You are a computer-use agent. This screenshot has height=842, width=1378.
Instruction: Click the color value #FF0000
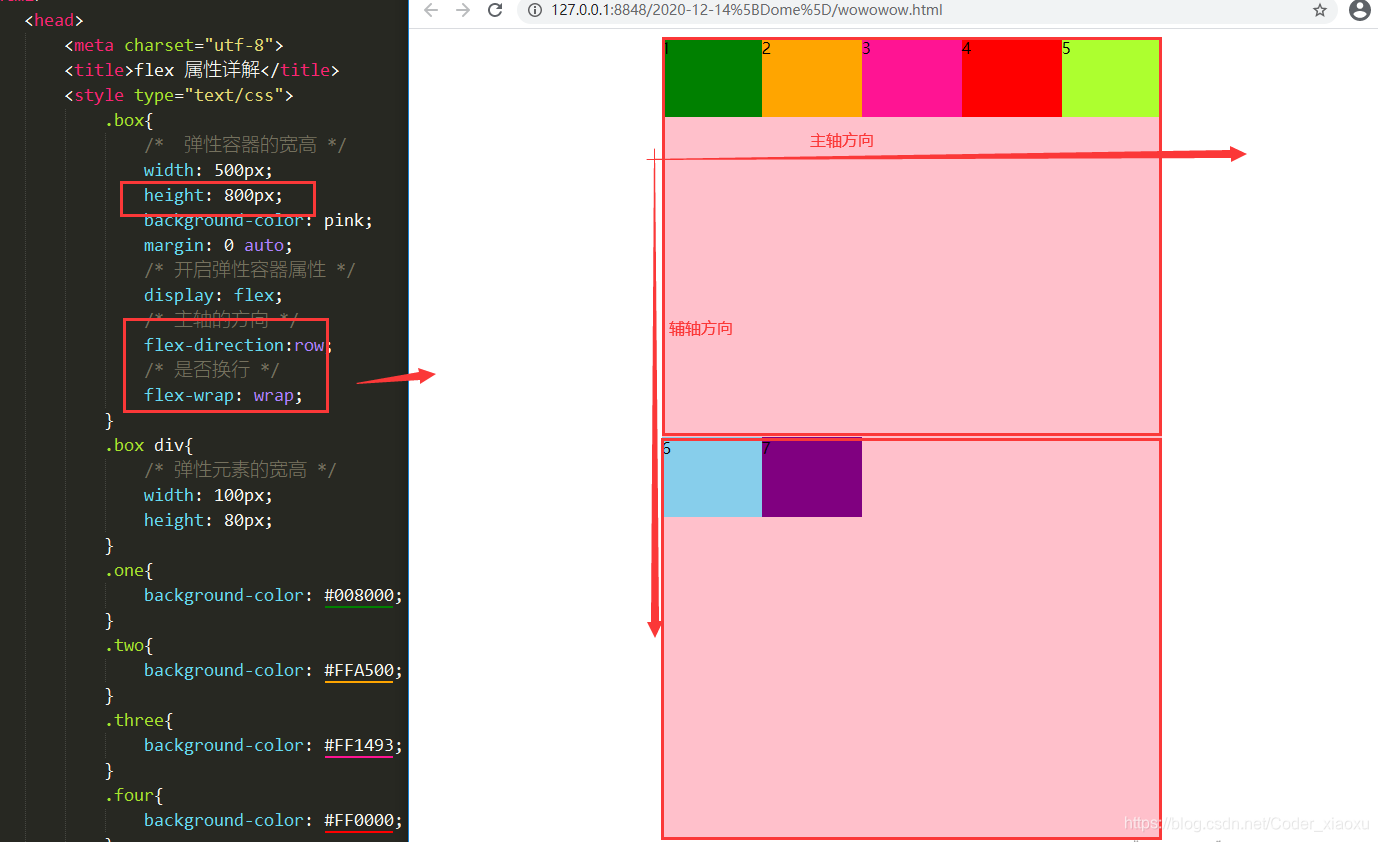coord(358,820)
